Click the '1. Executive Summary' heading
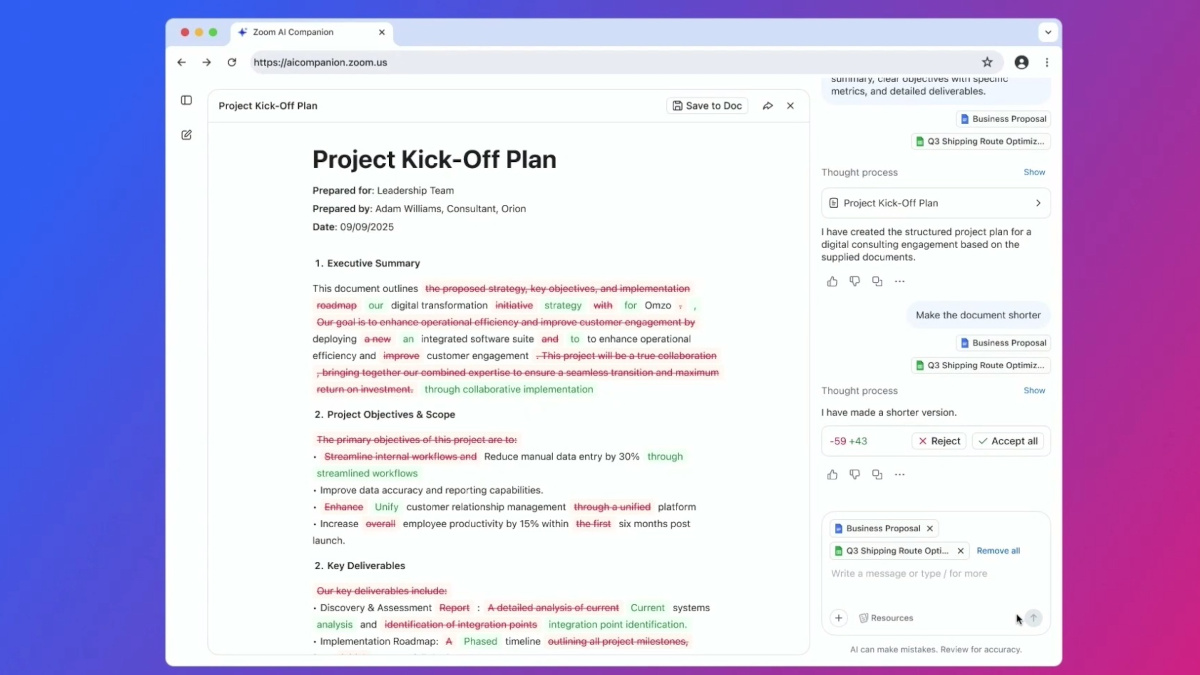 367,264
